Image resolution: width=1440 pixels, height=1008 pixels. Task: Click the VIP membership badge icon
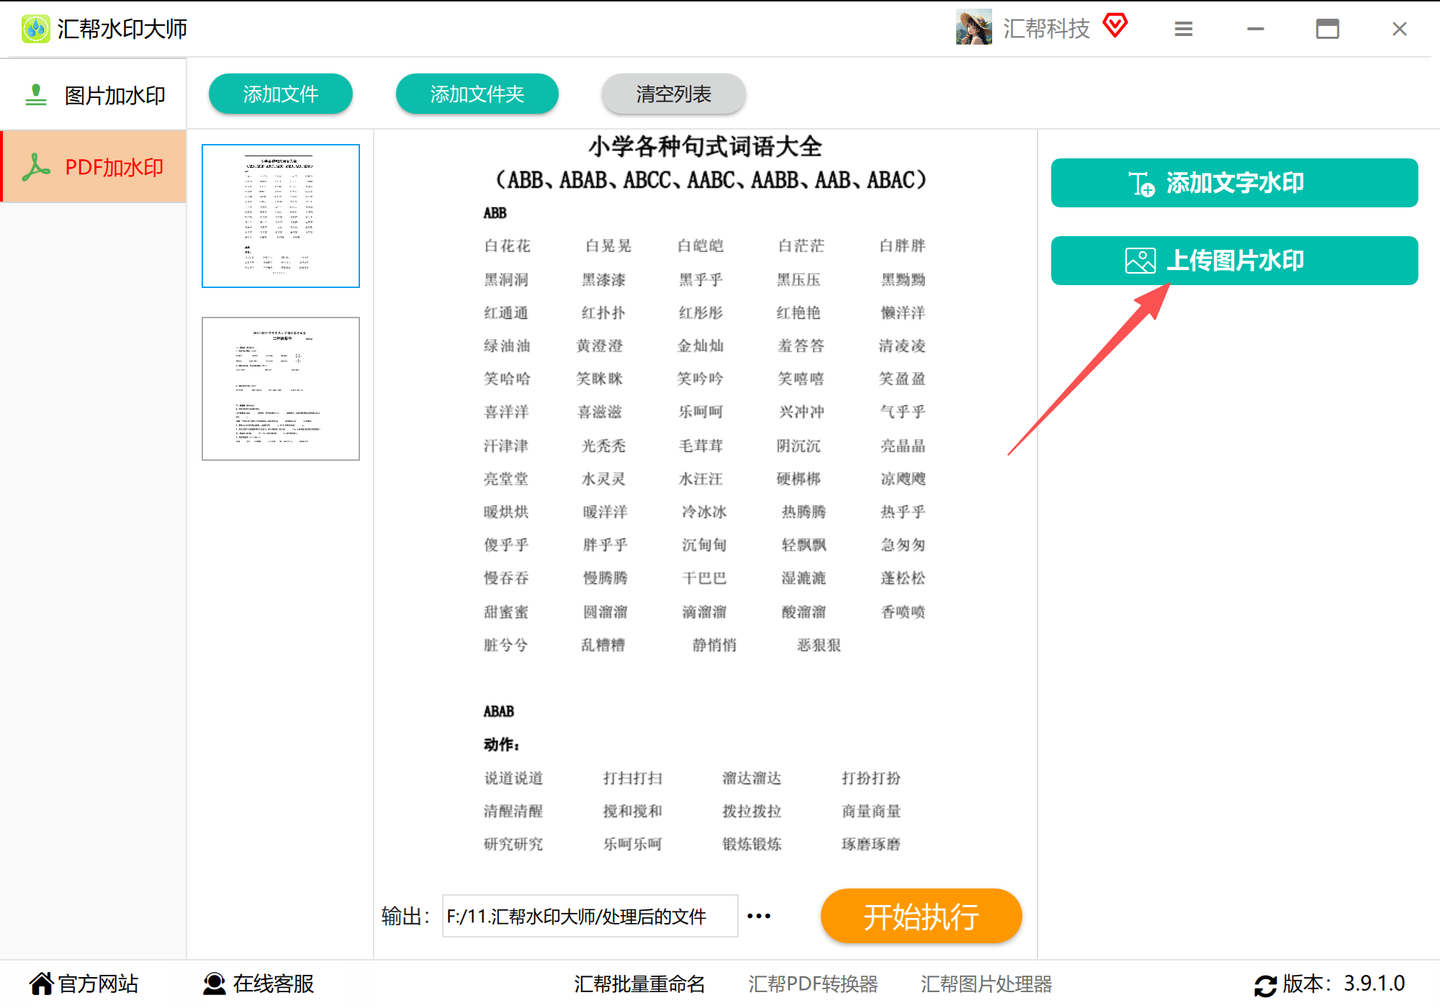coord(1114,26)
